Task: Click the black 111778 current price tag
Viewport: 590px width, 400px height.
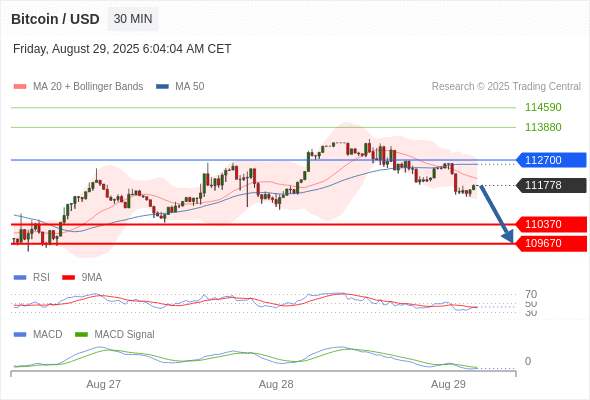Action: coord(551,185)
